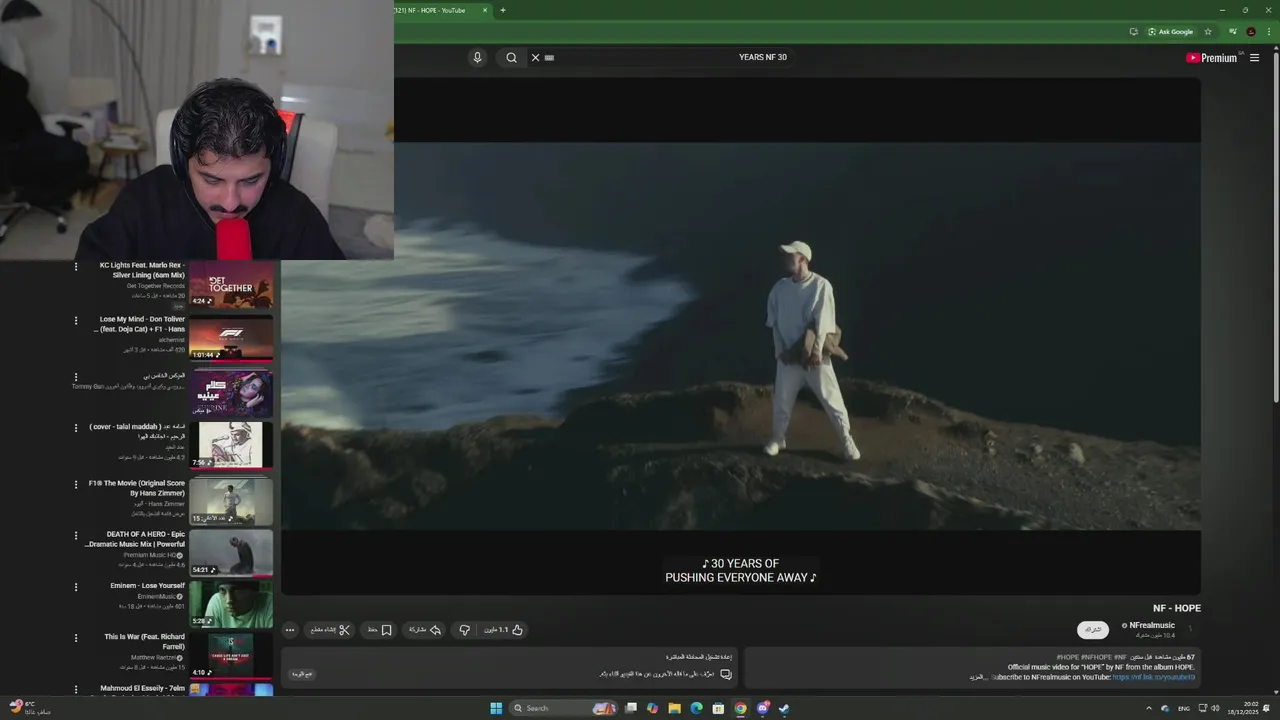Open This Is War Feat. Richard Farrell title
1280x720 pixels.
[145, 642]
